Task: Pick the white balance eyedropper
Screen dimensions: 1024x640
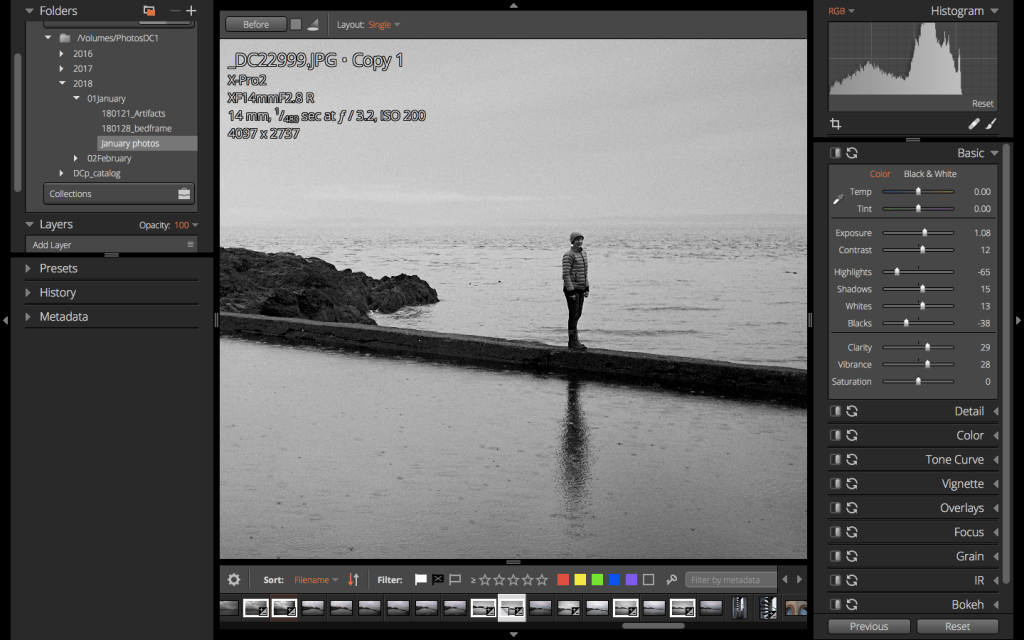Action: pos(838,200)
